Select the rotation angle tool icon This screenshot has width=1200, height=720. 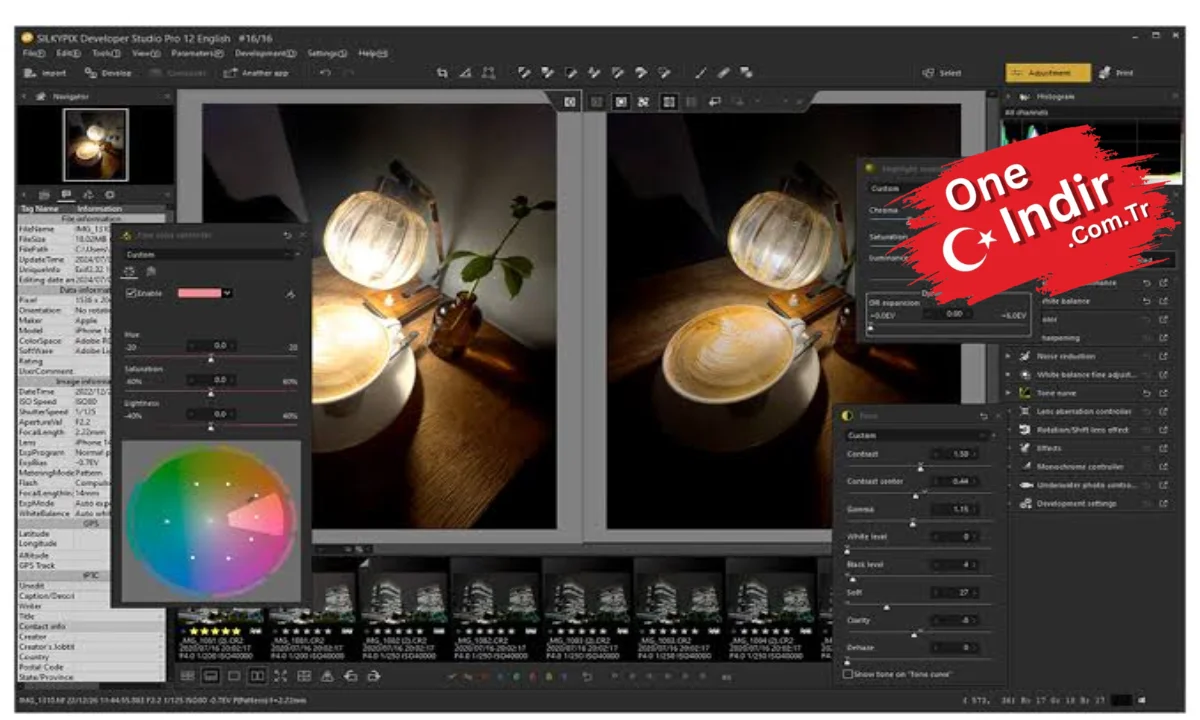(465, 73)
